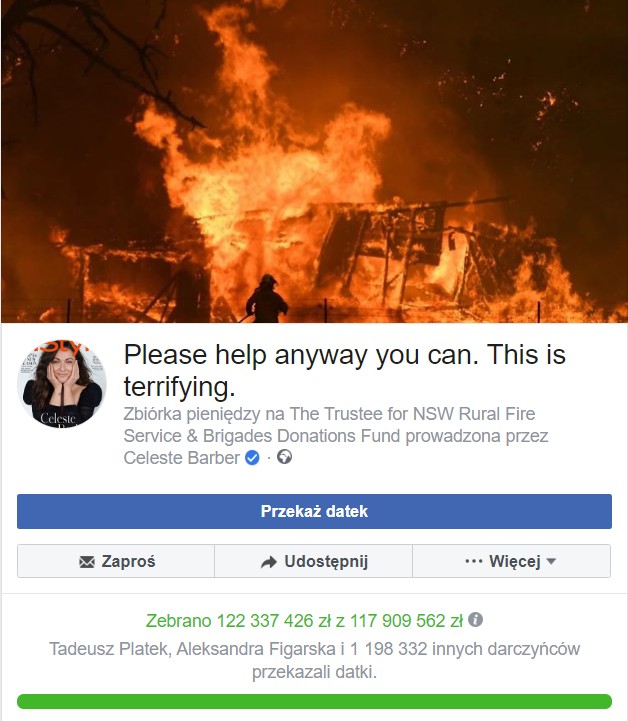Screen dimensions: 628x721
Task: Click the goal amount 117 909 562 zł
Action: pyautogui.click(x=406, y=620)
